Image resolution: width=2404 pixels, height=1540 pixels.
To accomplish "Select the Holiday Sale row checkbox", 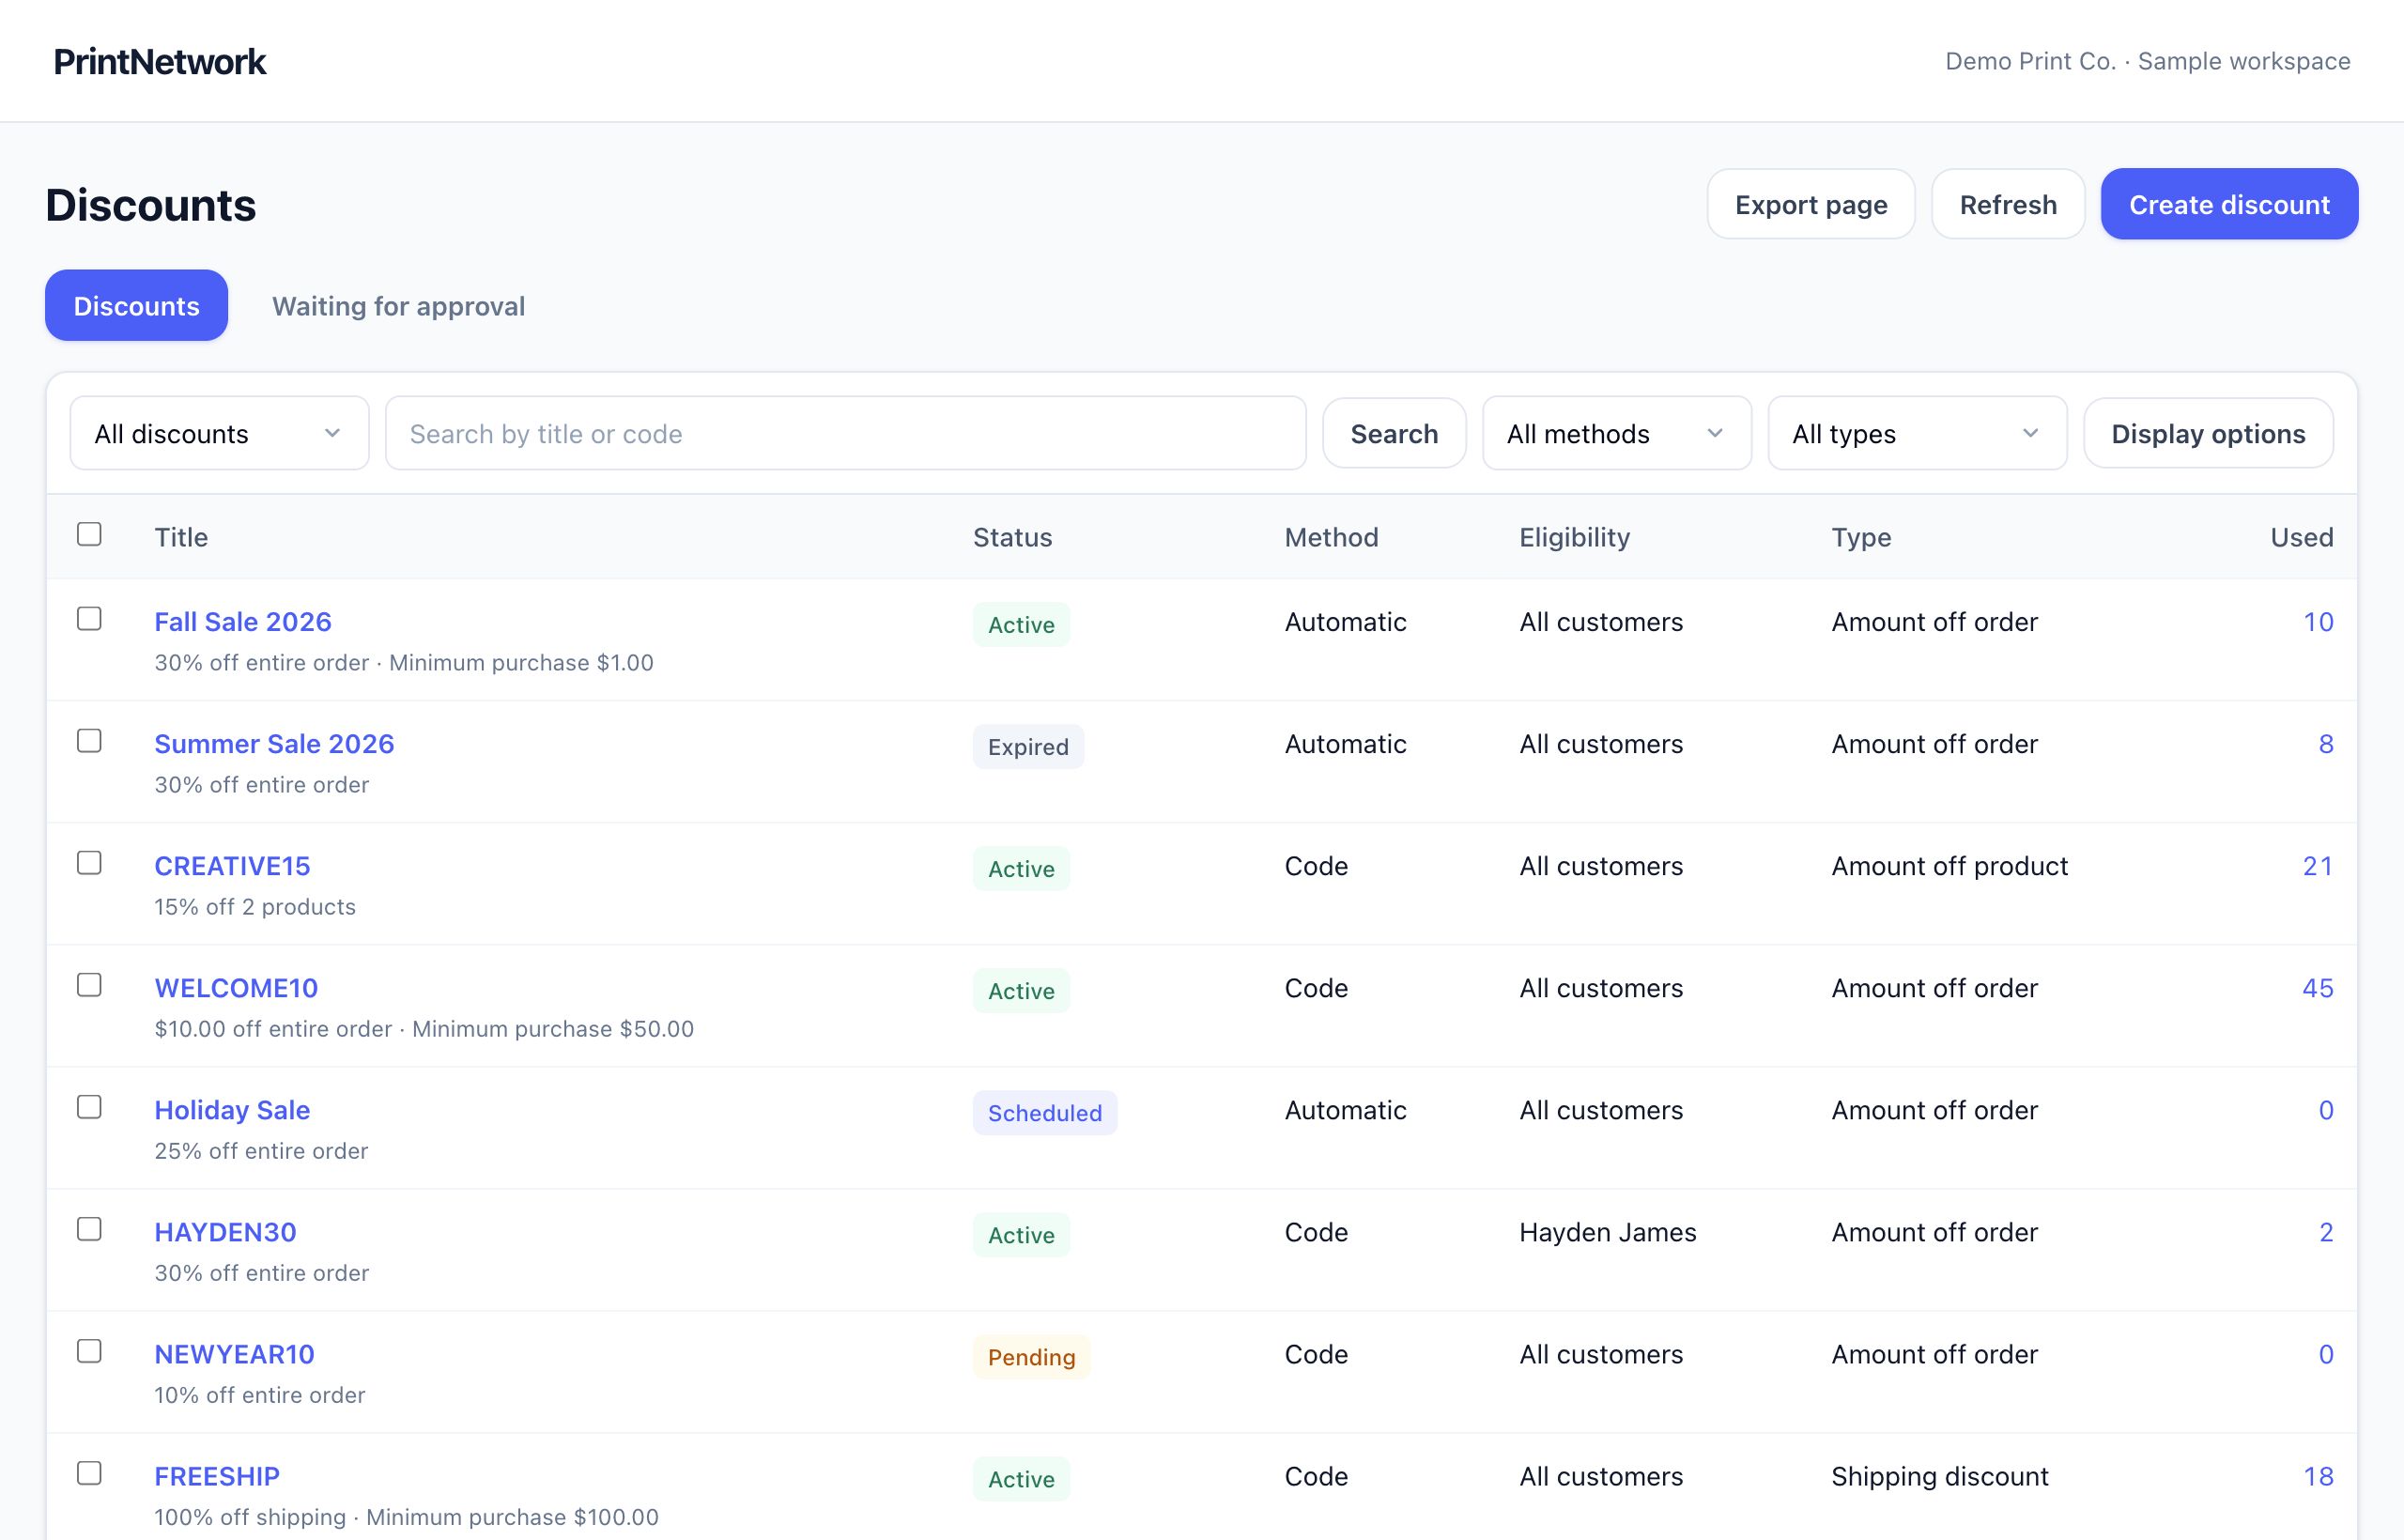I will point(89,1107).
